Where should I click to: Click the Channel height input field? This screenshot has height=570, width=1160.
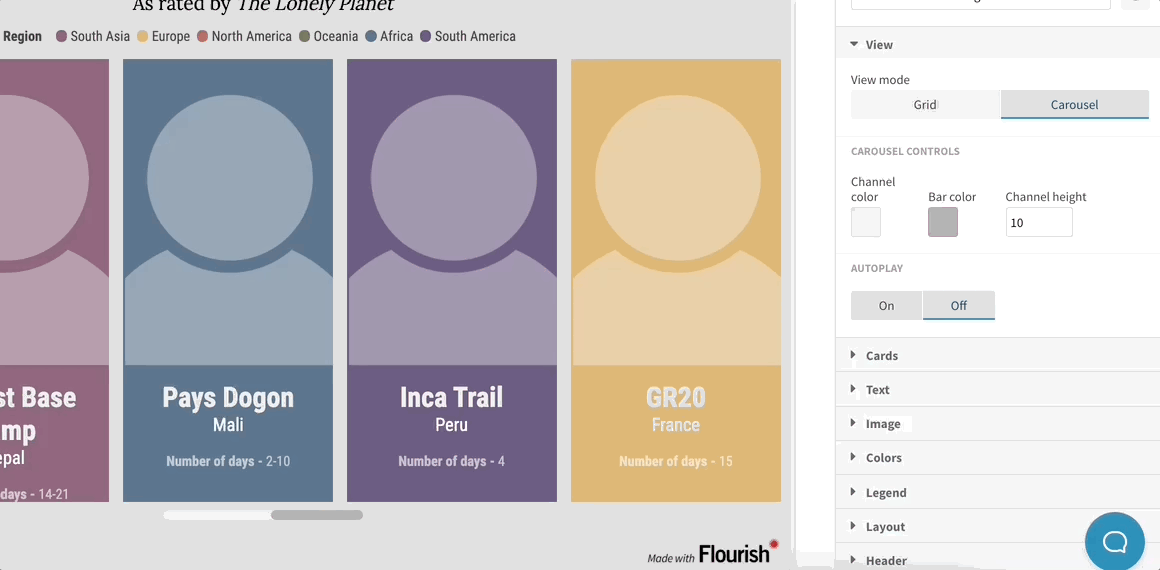click(1038, 223)
